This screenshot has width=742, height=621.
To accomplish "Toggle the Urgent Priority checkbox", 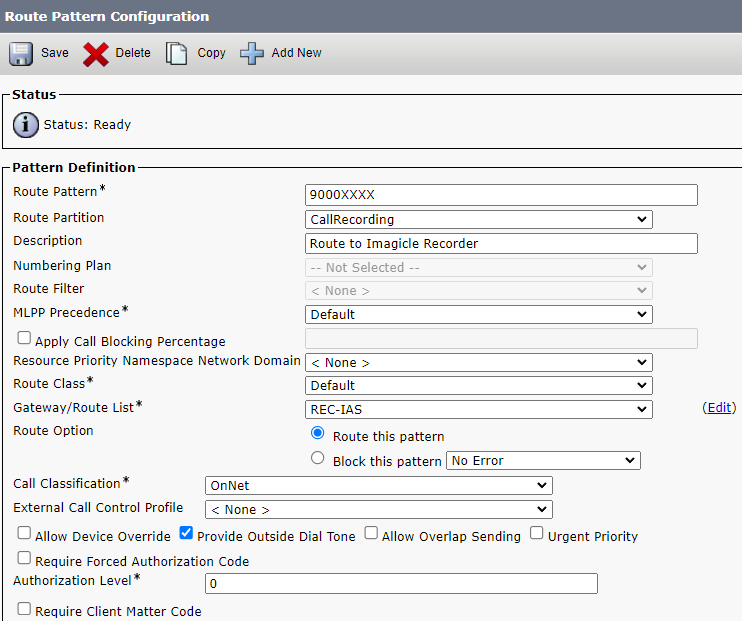I will click(x=537, y=534).
